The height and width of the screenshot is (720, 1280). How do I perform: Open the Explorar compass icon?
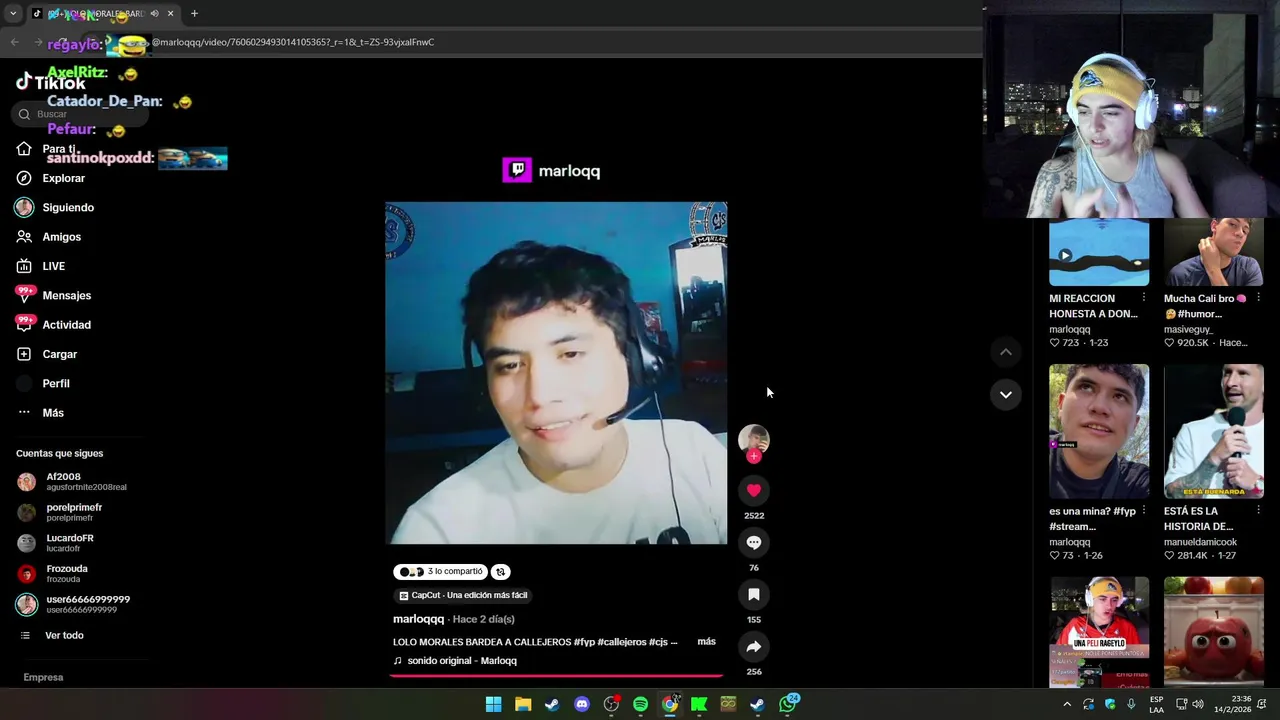pos(24,178)
